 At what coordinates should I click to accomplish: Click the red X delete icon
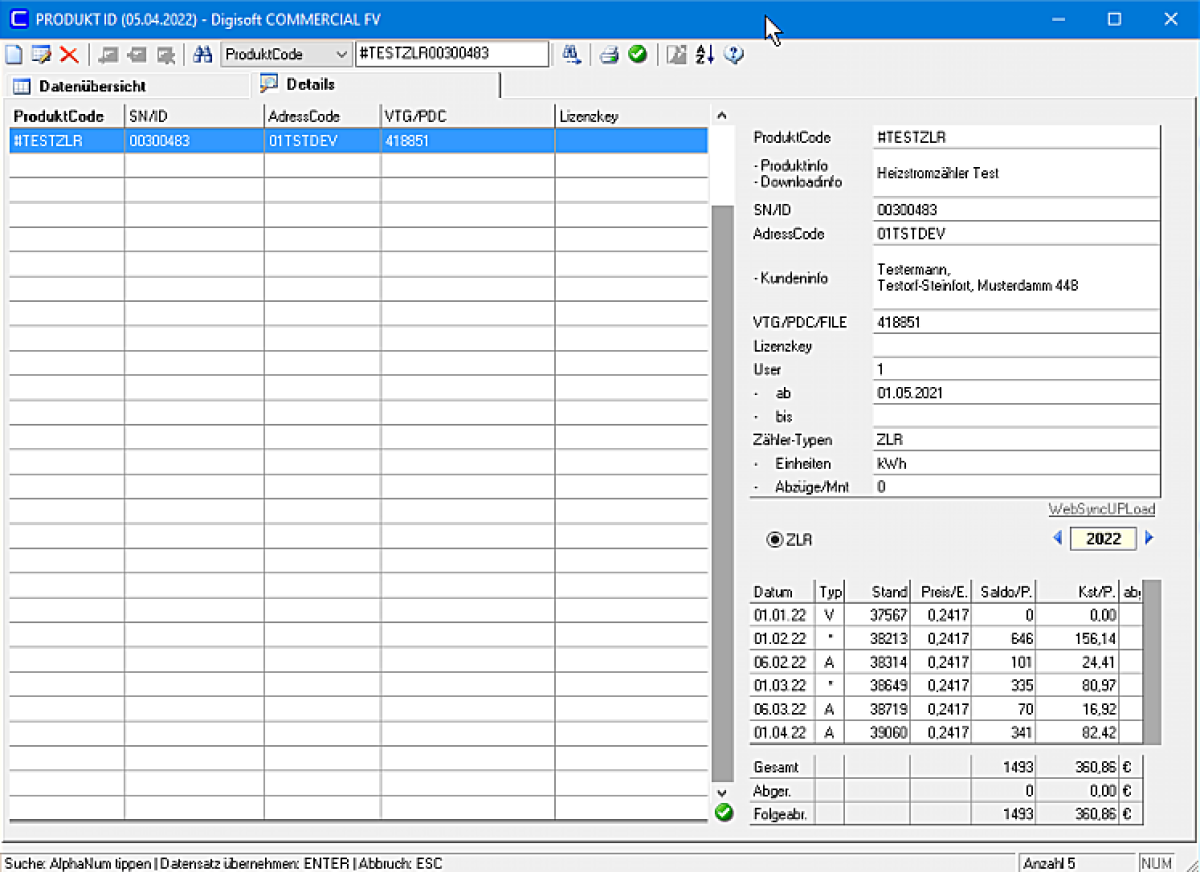(x=68, y=55)
